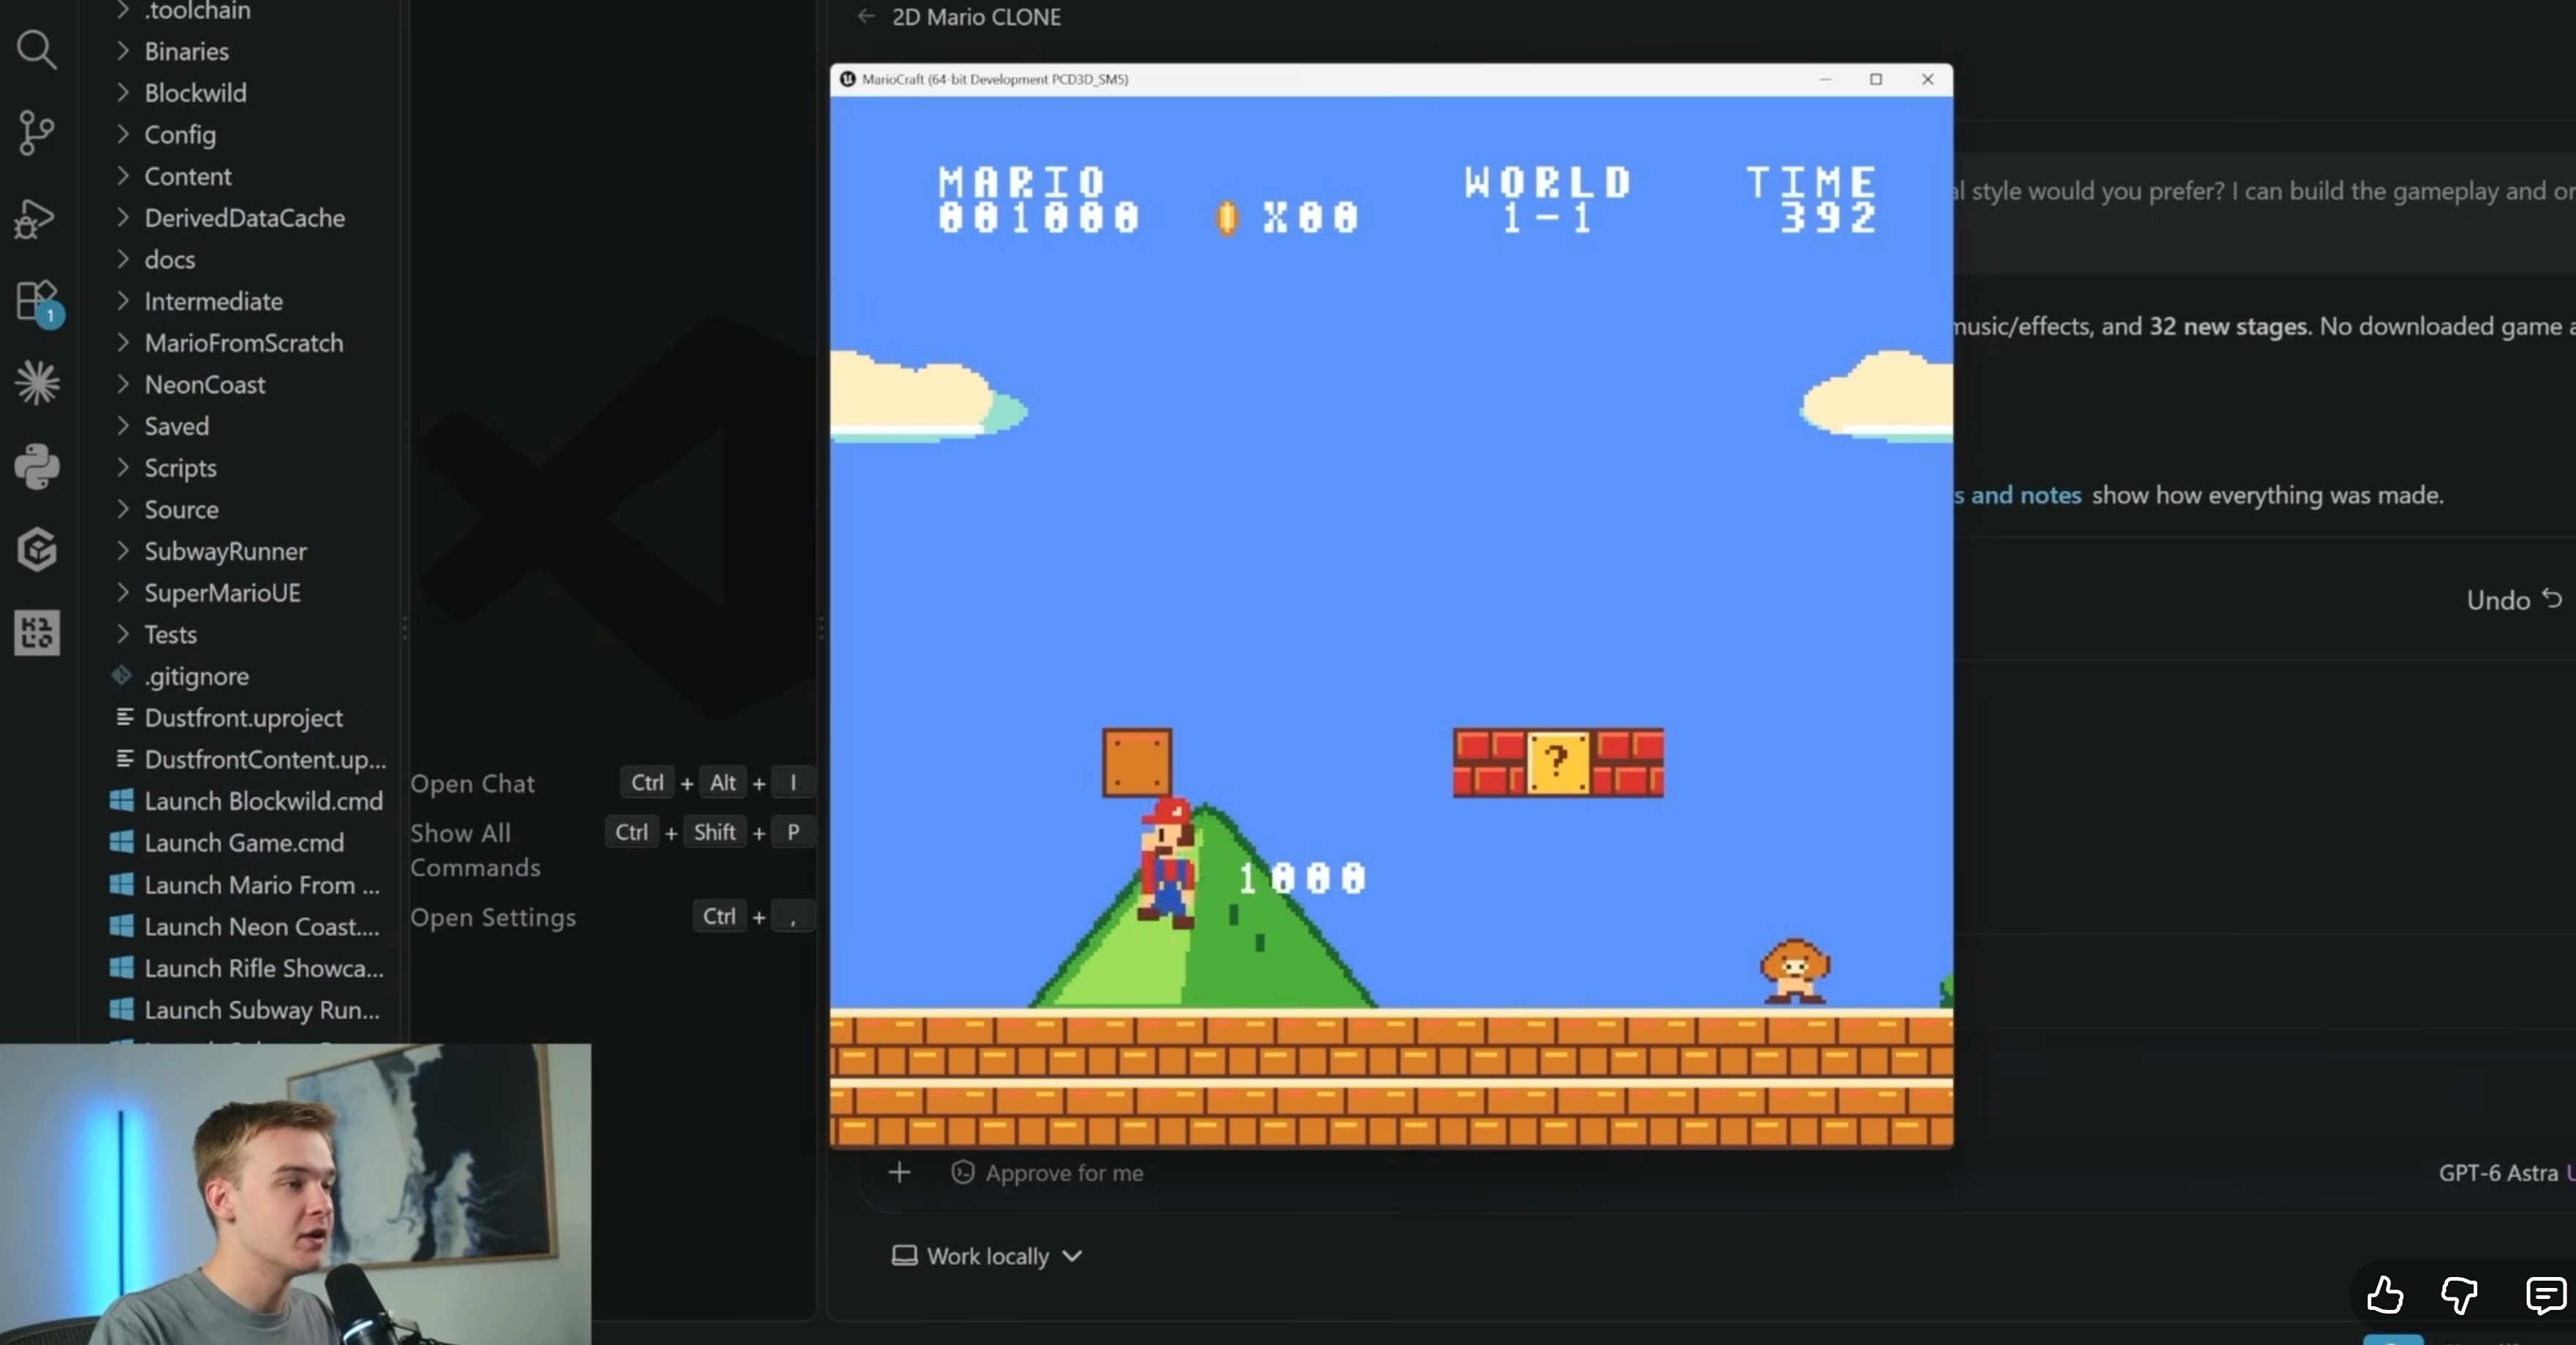Click the thumbs down feedback icon
Screen dimensions: 2576x1345
click(2459, 1295)
